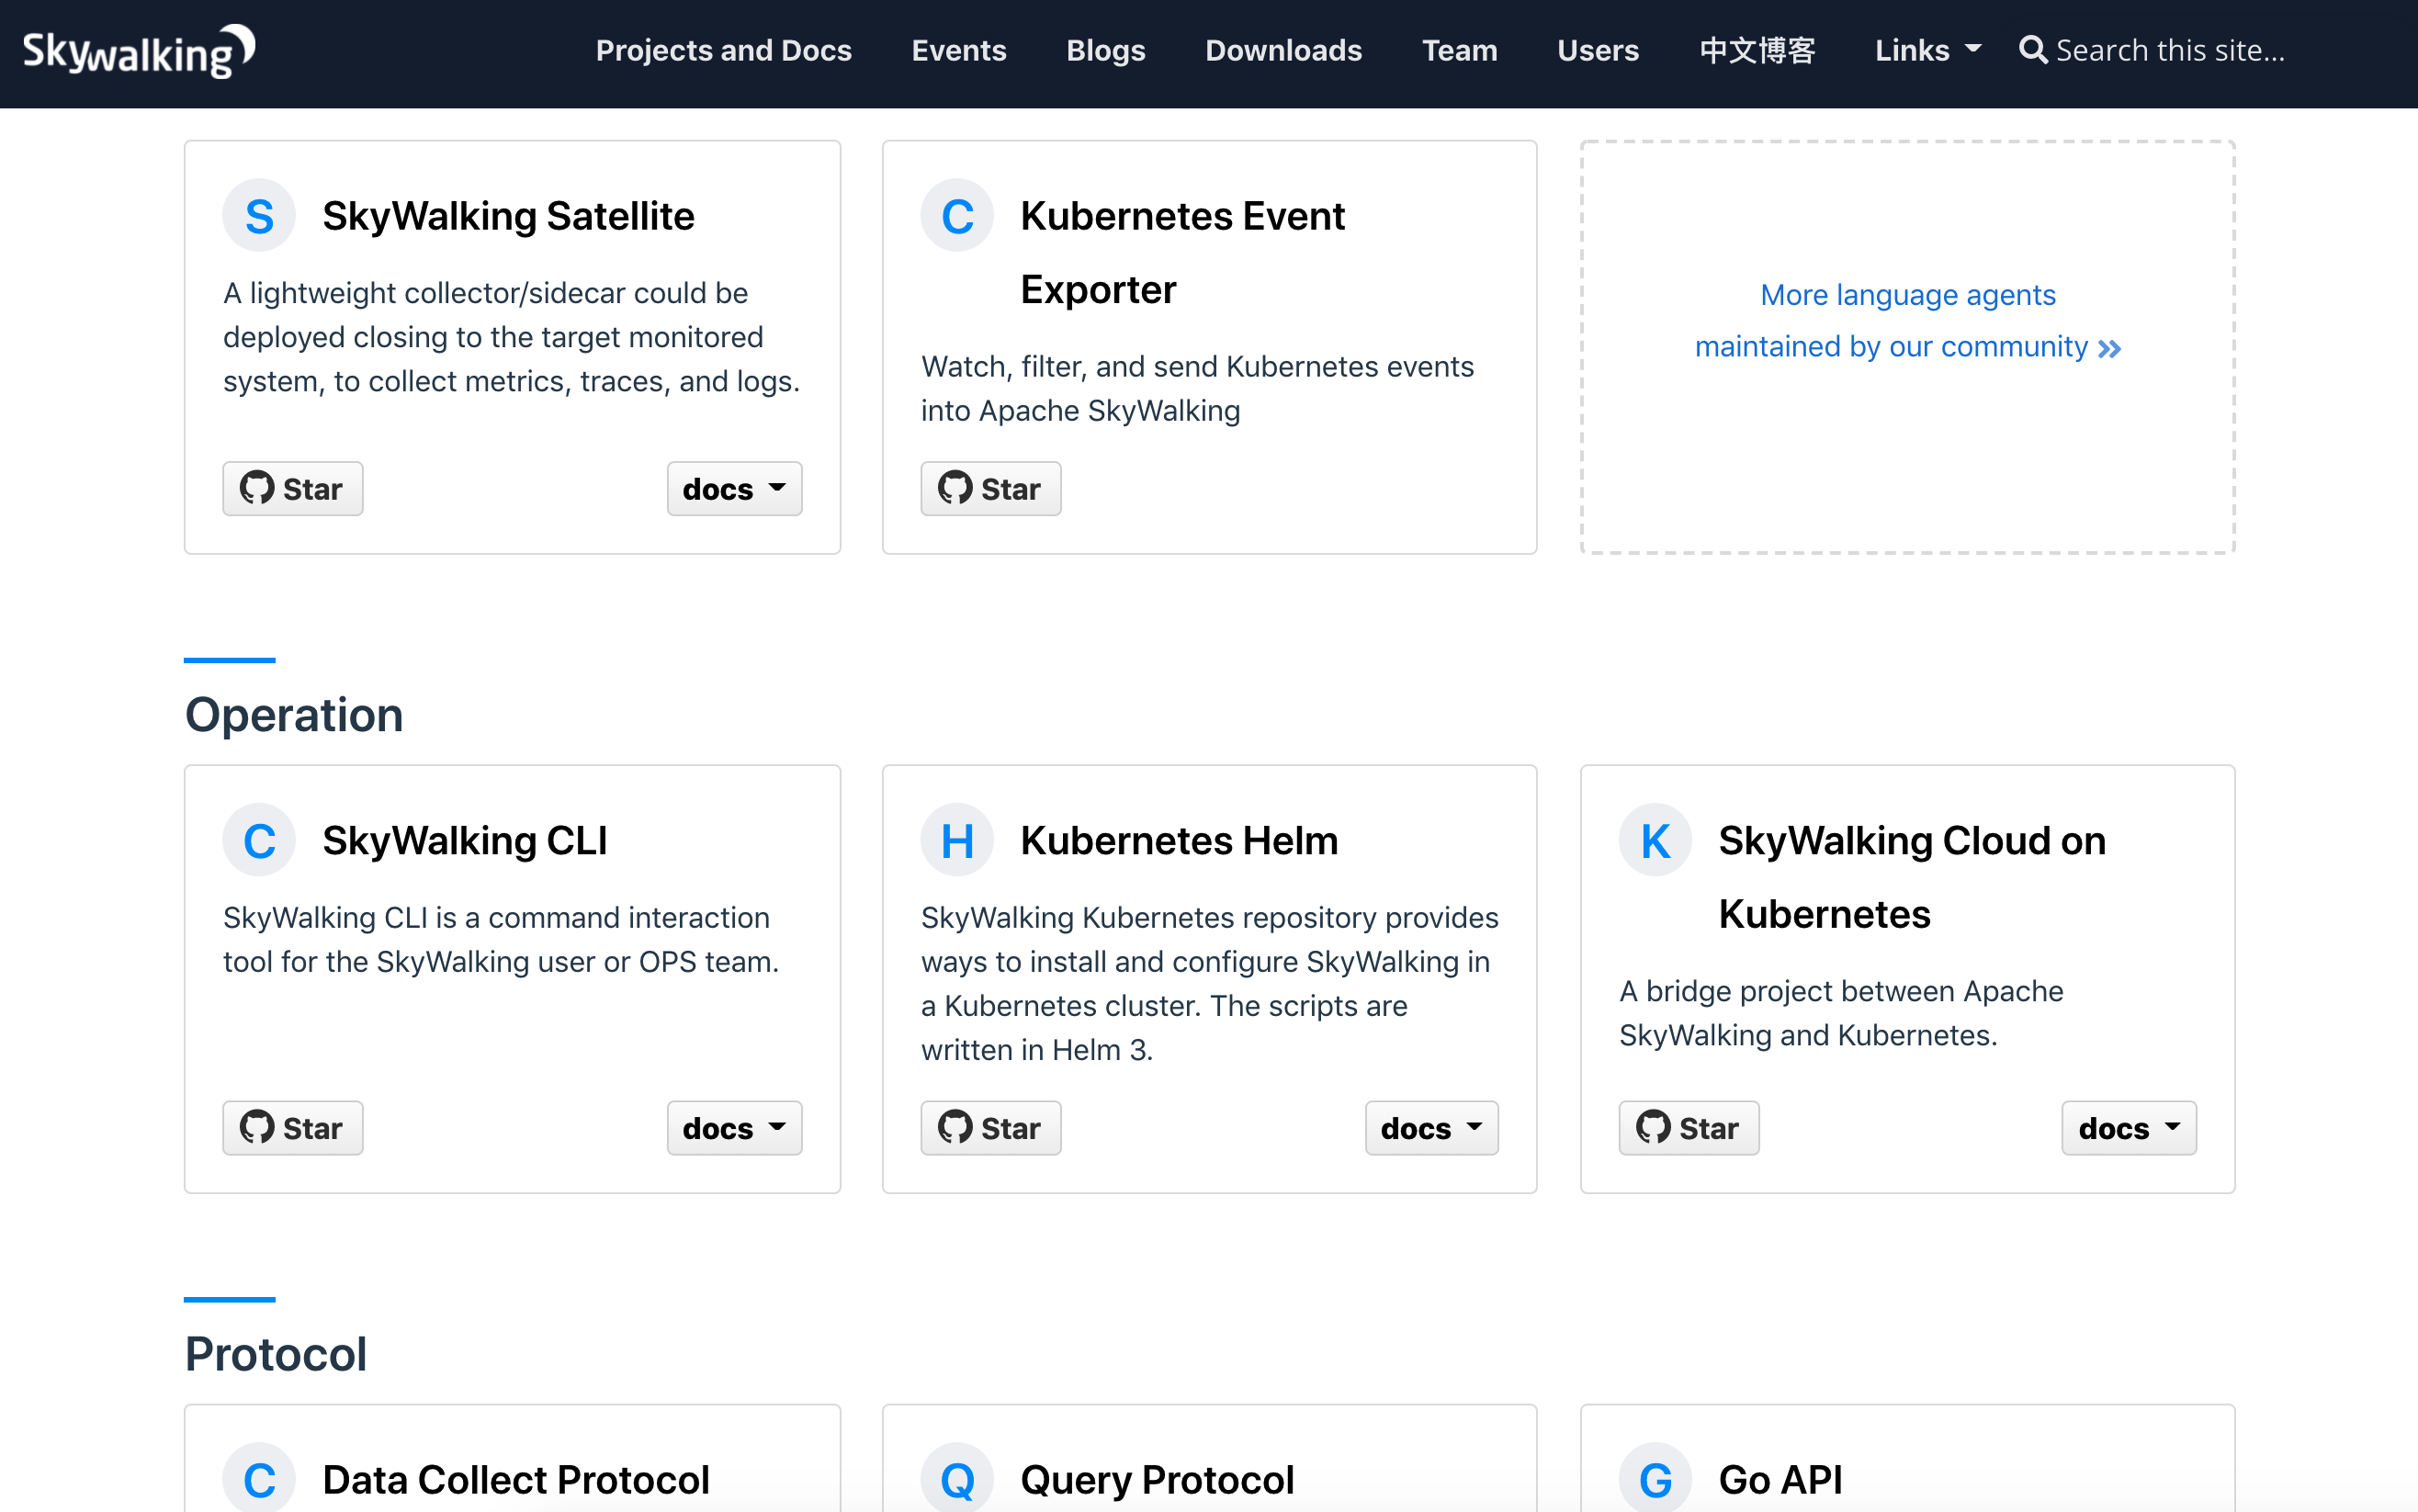The width and height of the screenshot is (2418, 1512).
Task: Click the search magnifier icon
Action: click(x=2032, y=50)
